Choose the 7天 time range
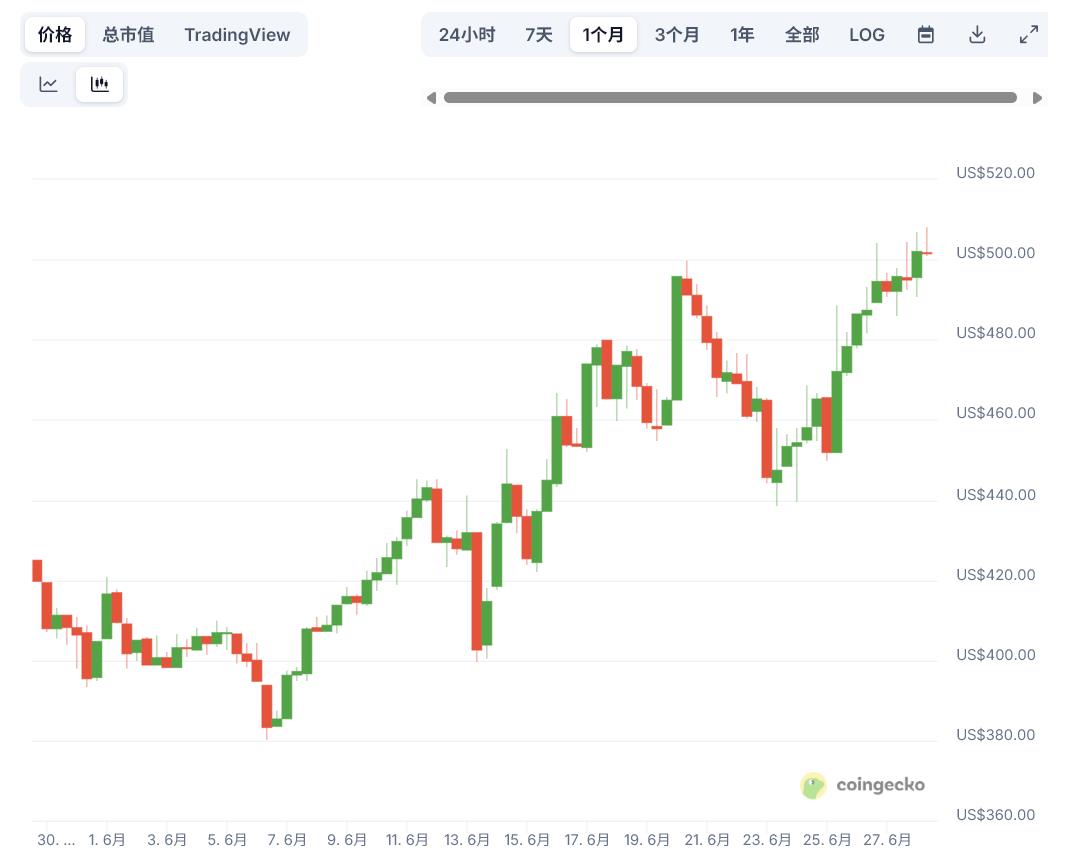1085x863 pixels. click(538, 35)
